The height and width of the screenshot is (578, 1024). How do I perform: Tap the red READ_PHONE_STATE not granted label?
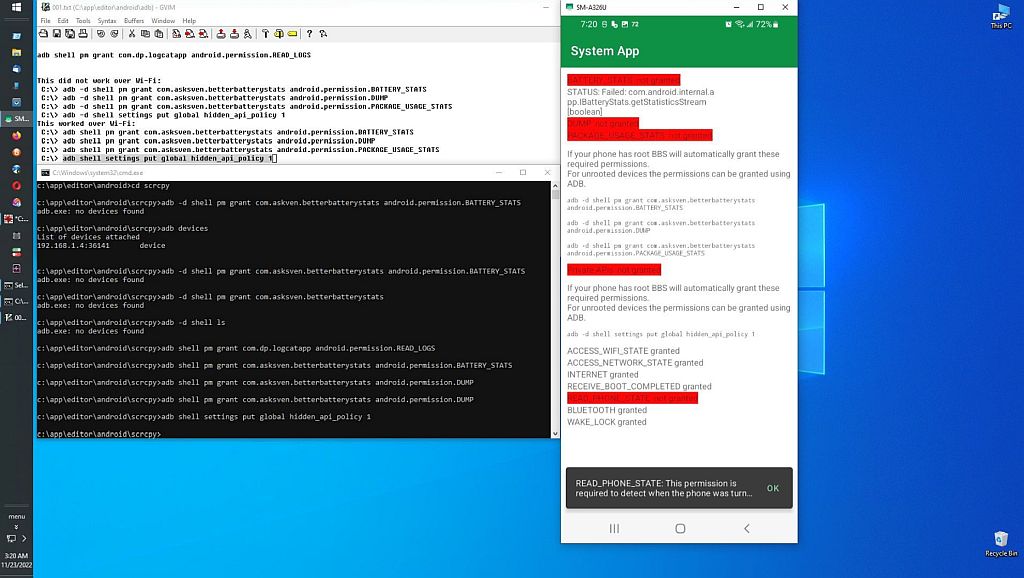click(x=632, y=398)
